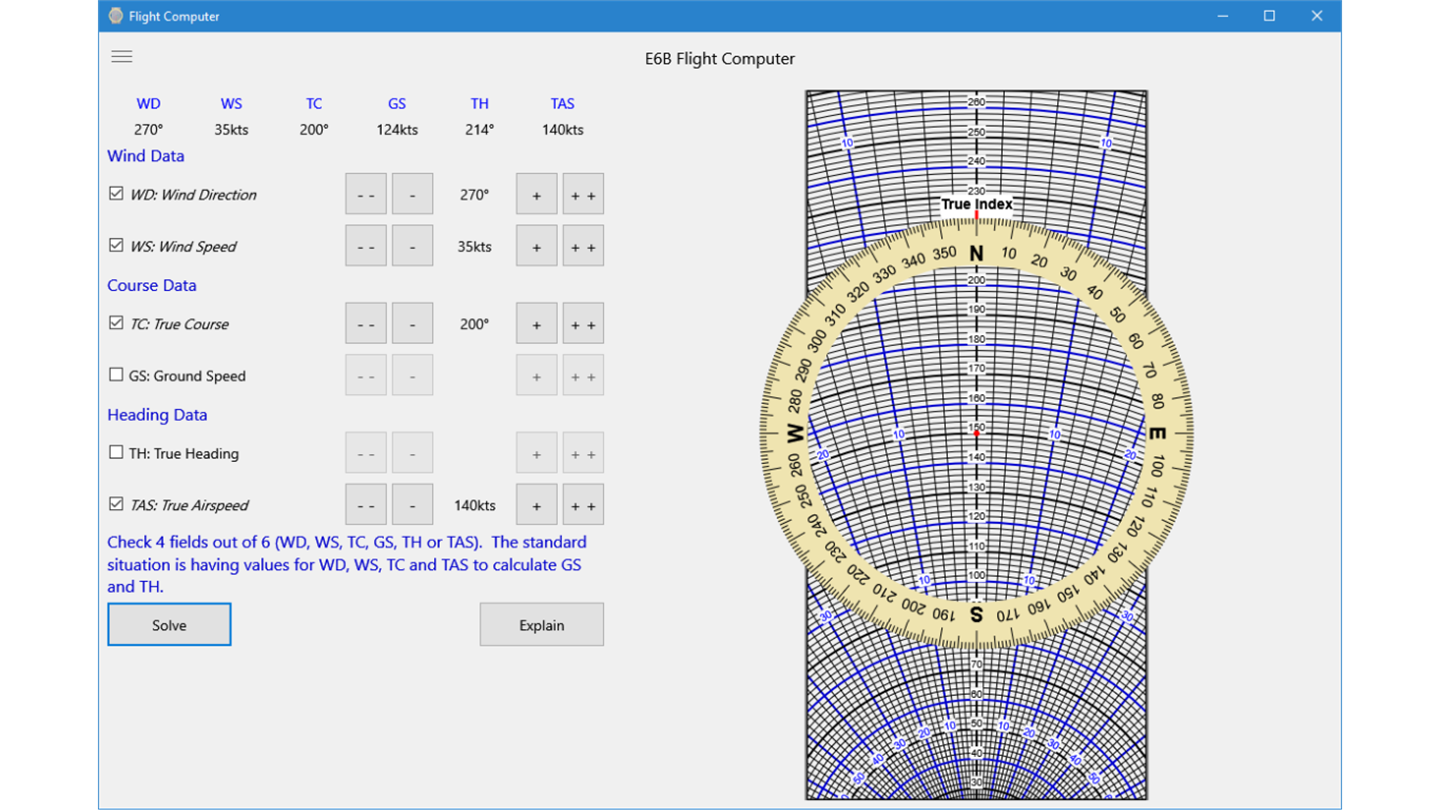Image resolution: width=1440 pixels, height=810 pixels.
Task: Increase Wind Speed by large step (+ +)
Action: tap(583, 246)
